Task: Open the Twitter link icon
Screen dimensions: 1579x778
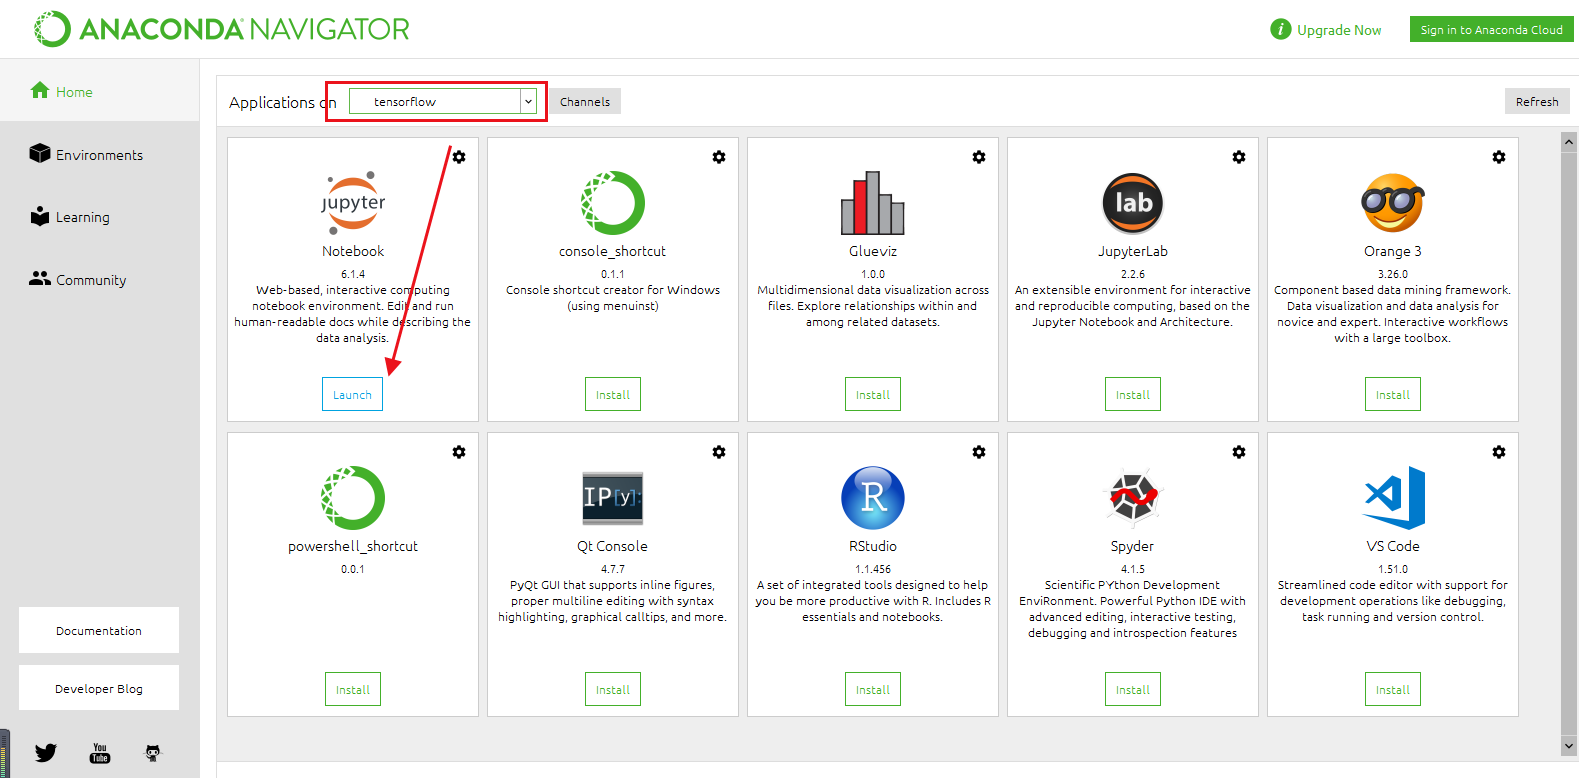Action: [x=46, y=753]
